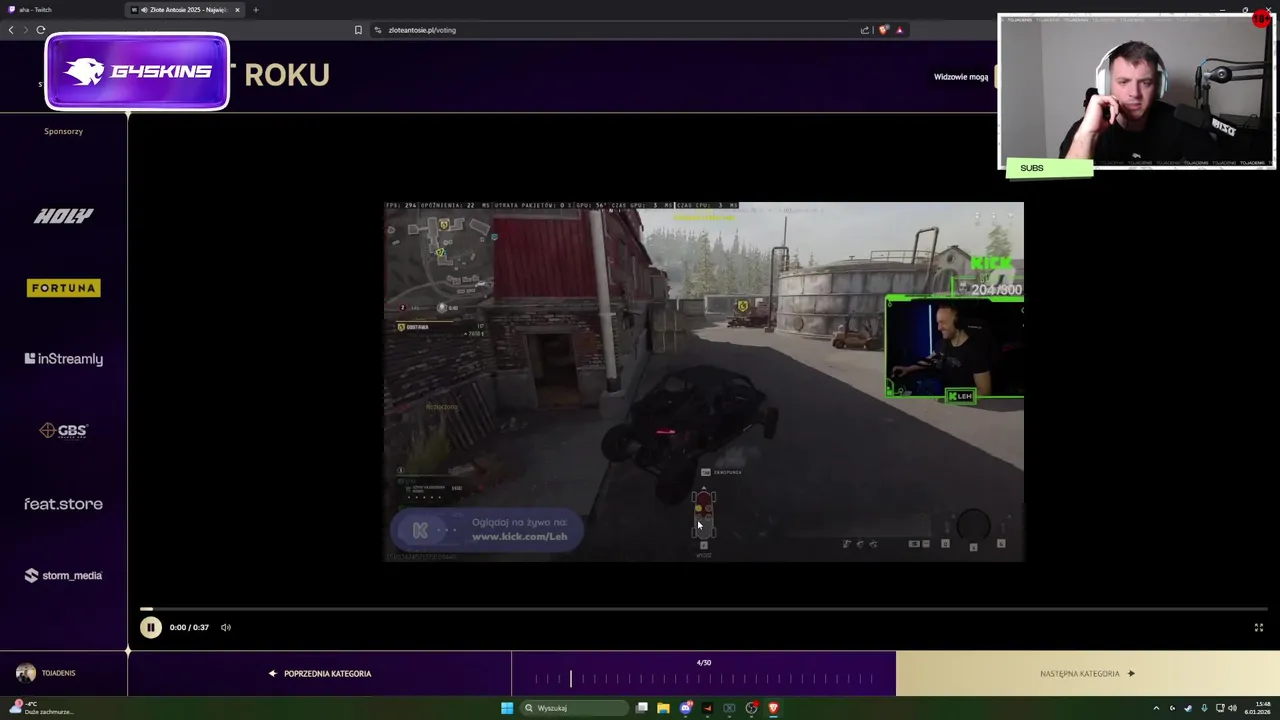Viewport: 1280px width, 720px height.
Task: Click the 'Widzowie mogą' text at top
Action: [x=961, y=77]
